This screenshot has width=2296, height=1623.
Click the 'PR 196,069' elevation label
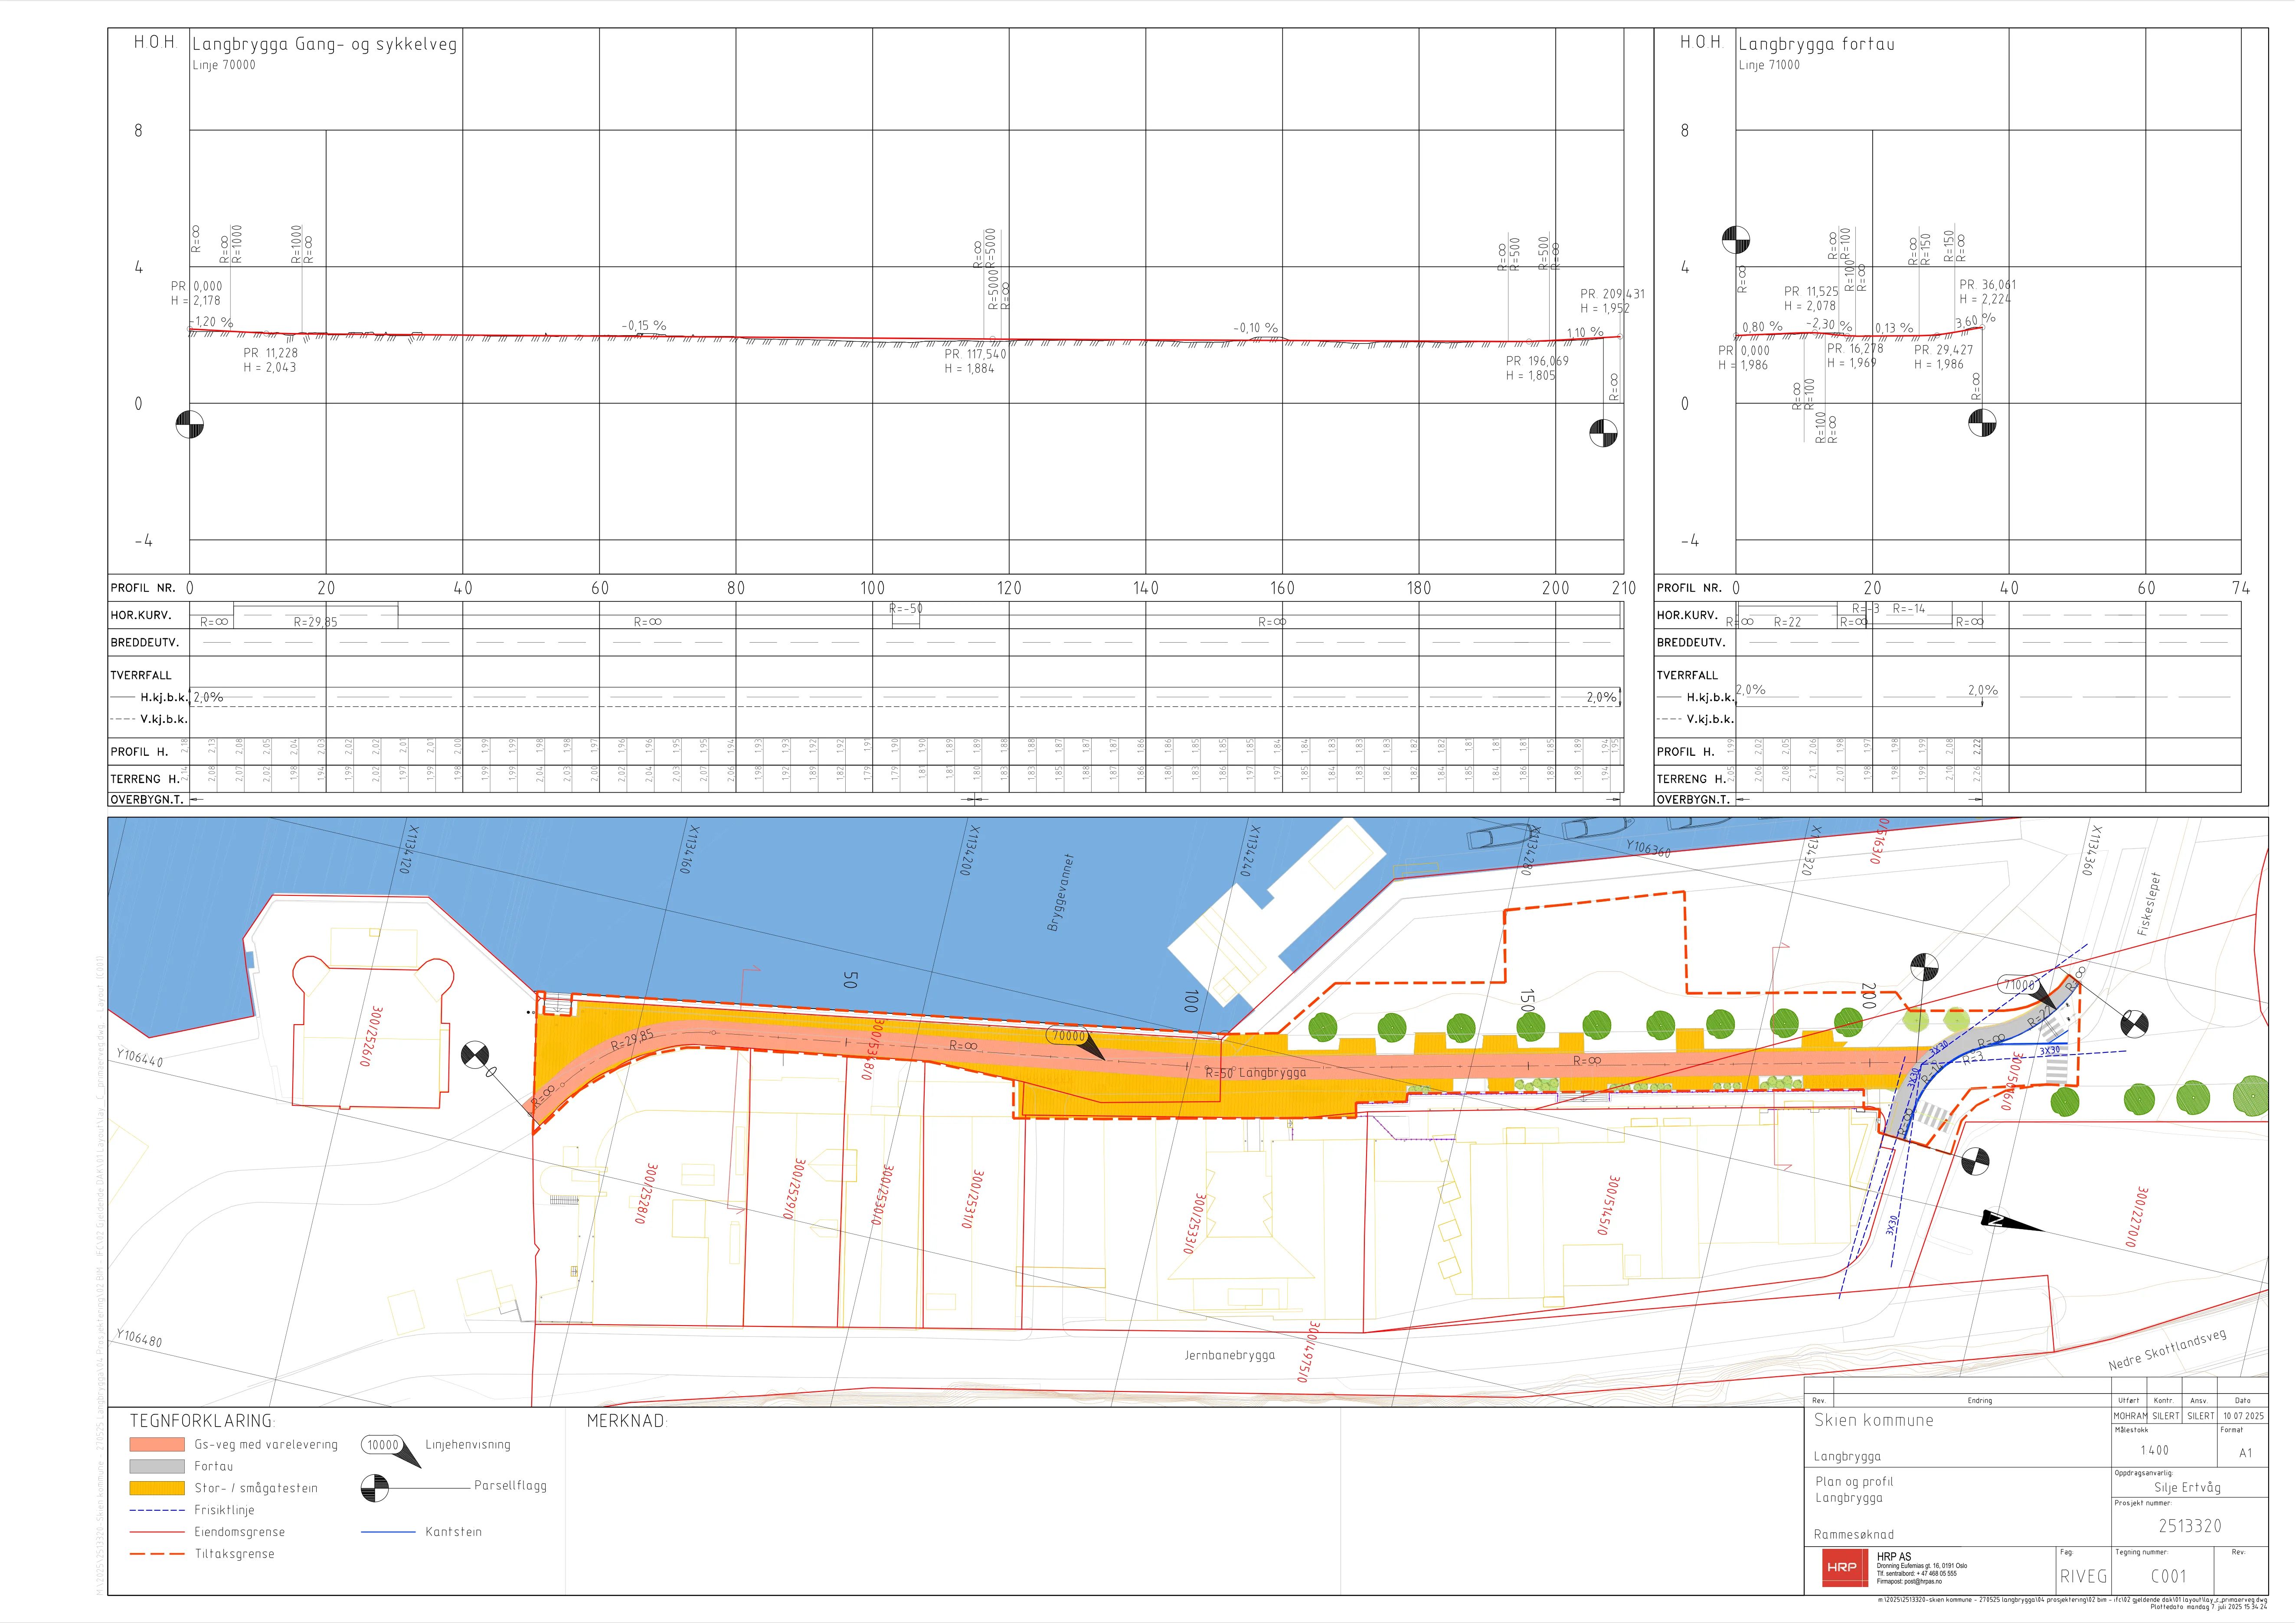[1537, 361]
